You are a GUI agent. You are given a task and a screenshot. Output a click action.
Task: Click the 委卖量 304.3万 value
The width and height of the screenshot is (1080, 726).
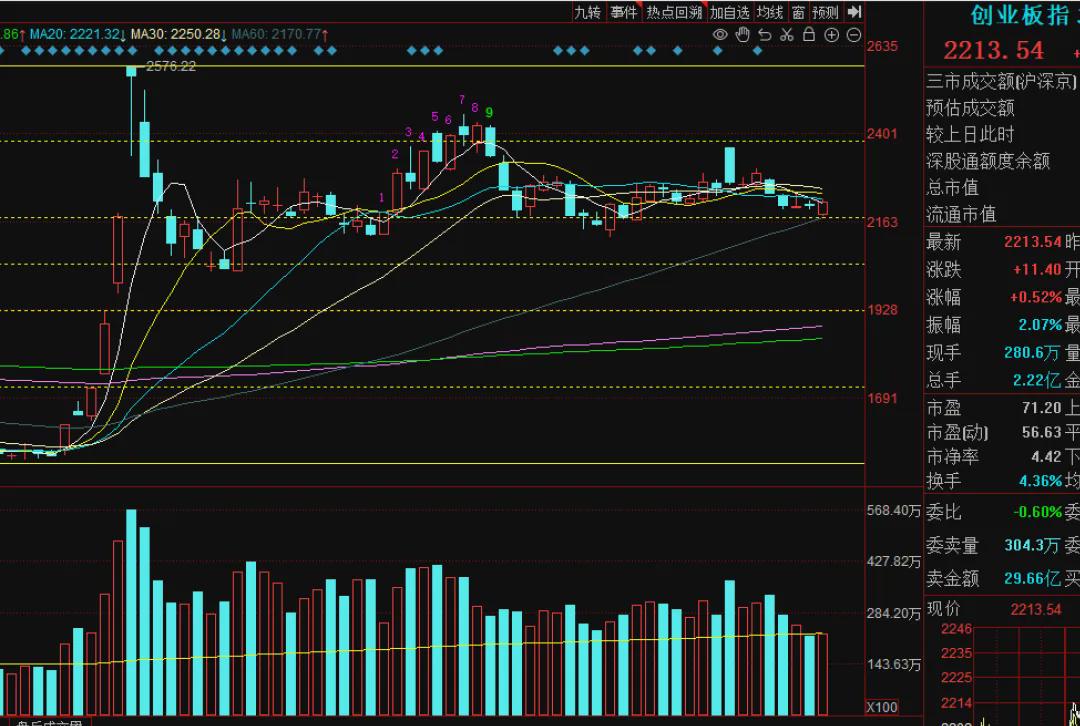pos(1032,546)
